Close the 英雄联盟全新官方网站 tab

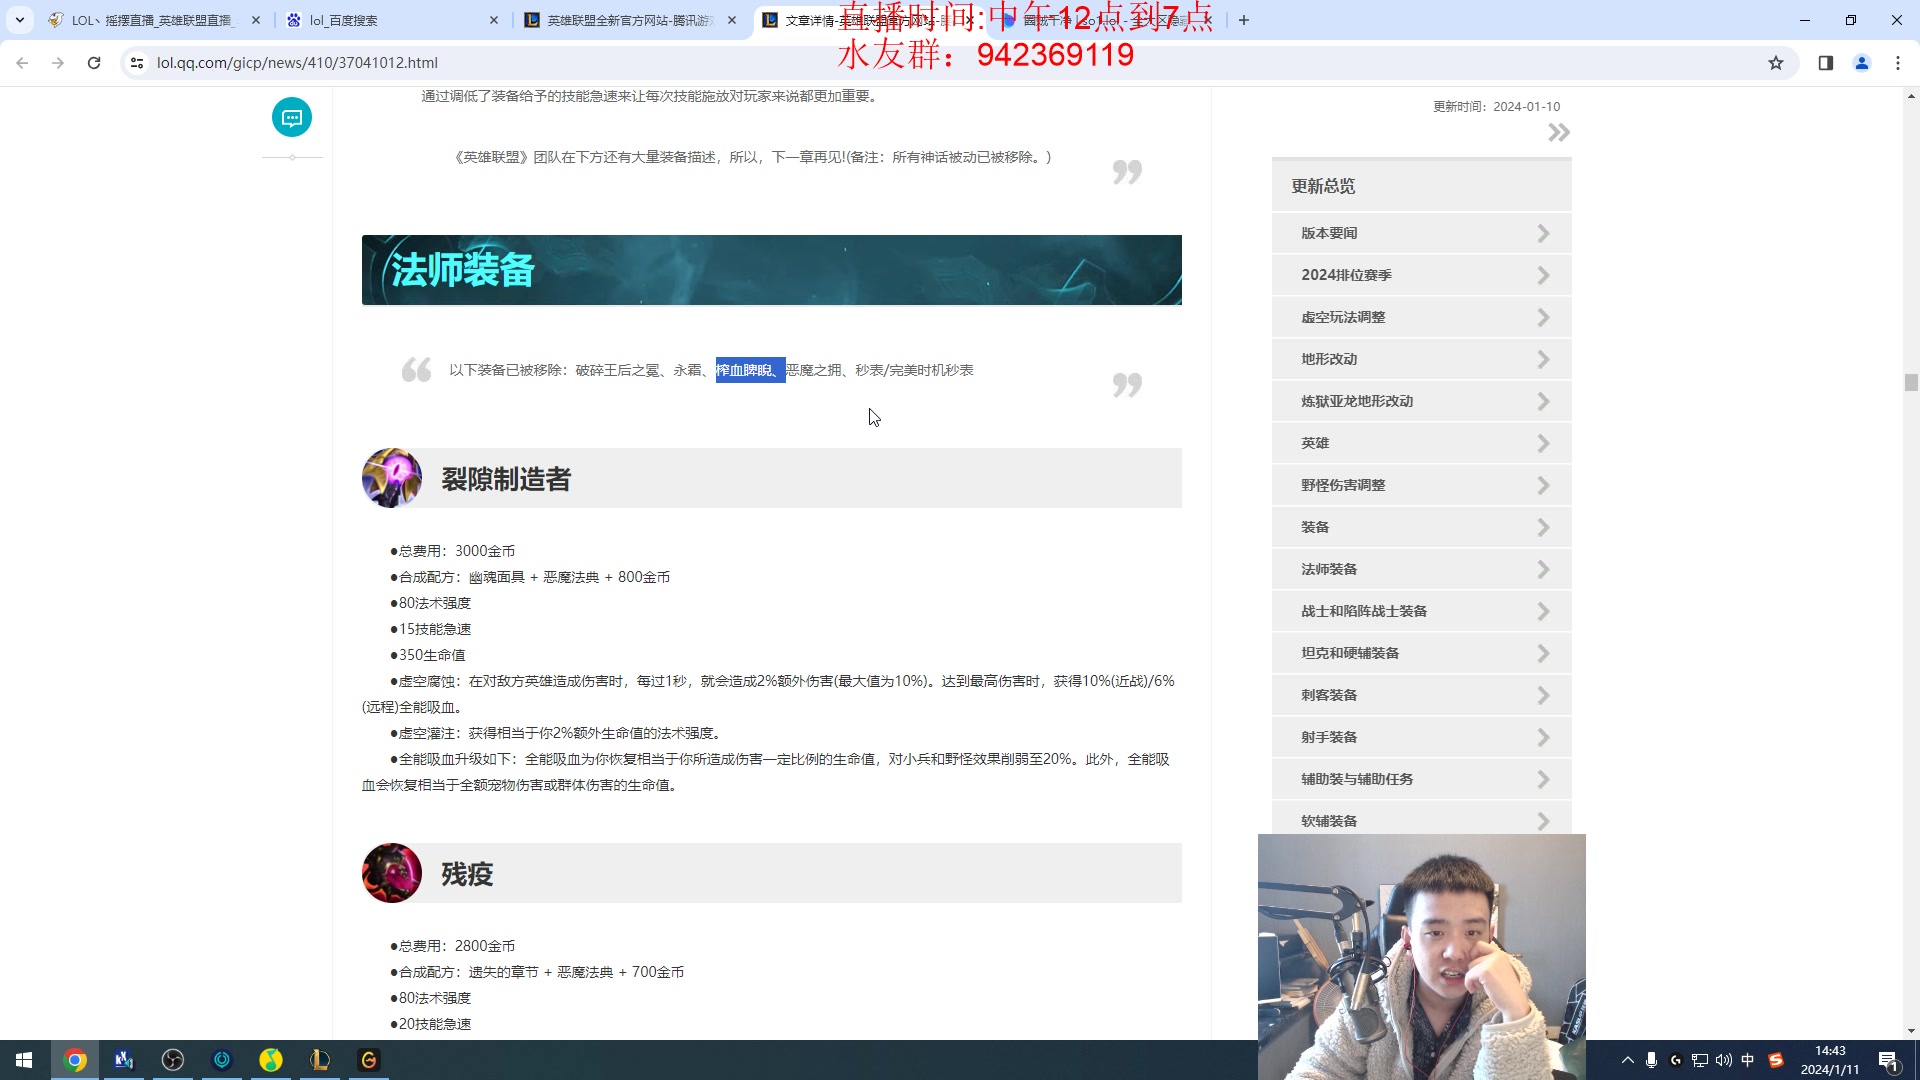coord(732,20)
